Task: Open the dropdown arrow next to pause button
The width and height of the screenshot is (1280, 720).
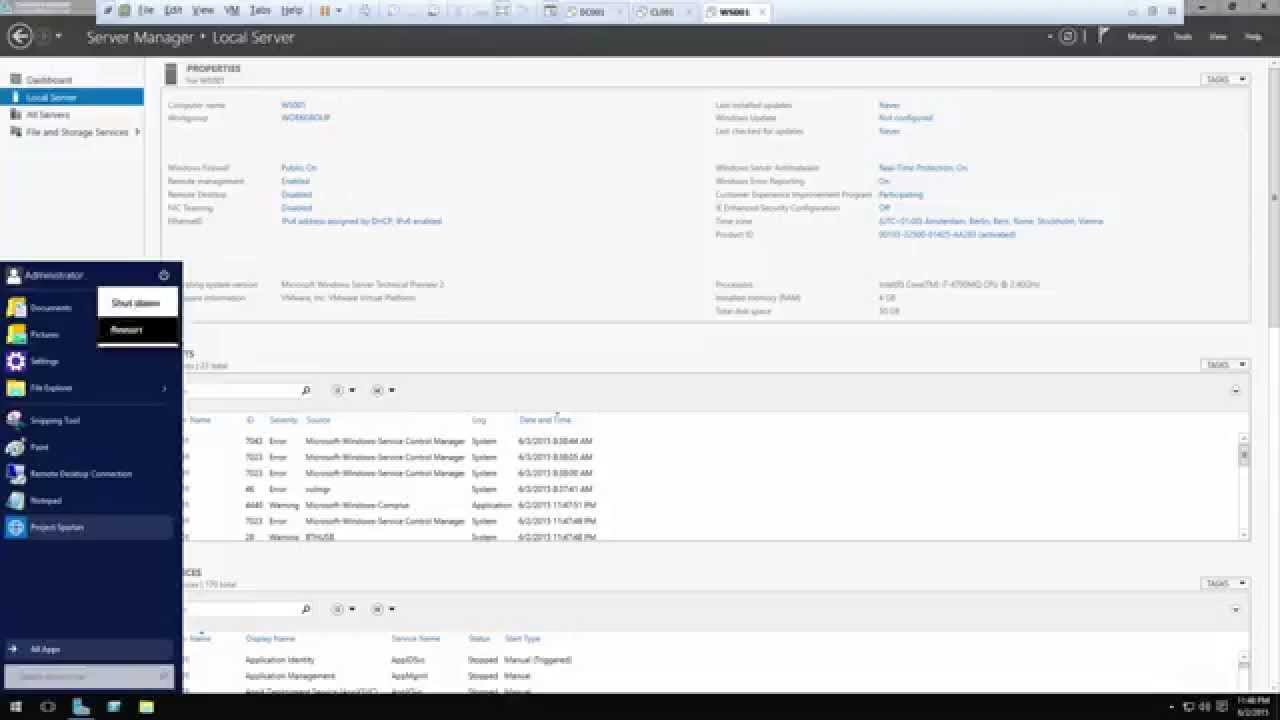Action: click(339, 11)
